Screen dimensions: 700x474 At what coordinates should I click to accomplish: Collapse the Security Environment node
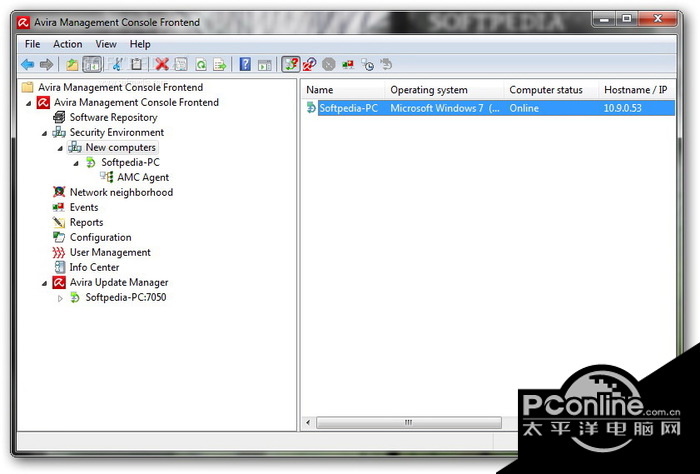44,133
